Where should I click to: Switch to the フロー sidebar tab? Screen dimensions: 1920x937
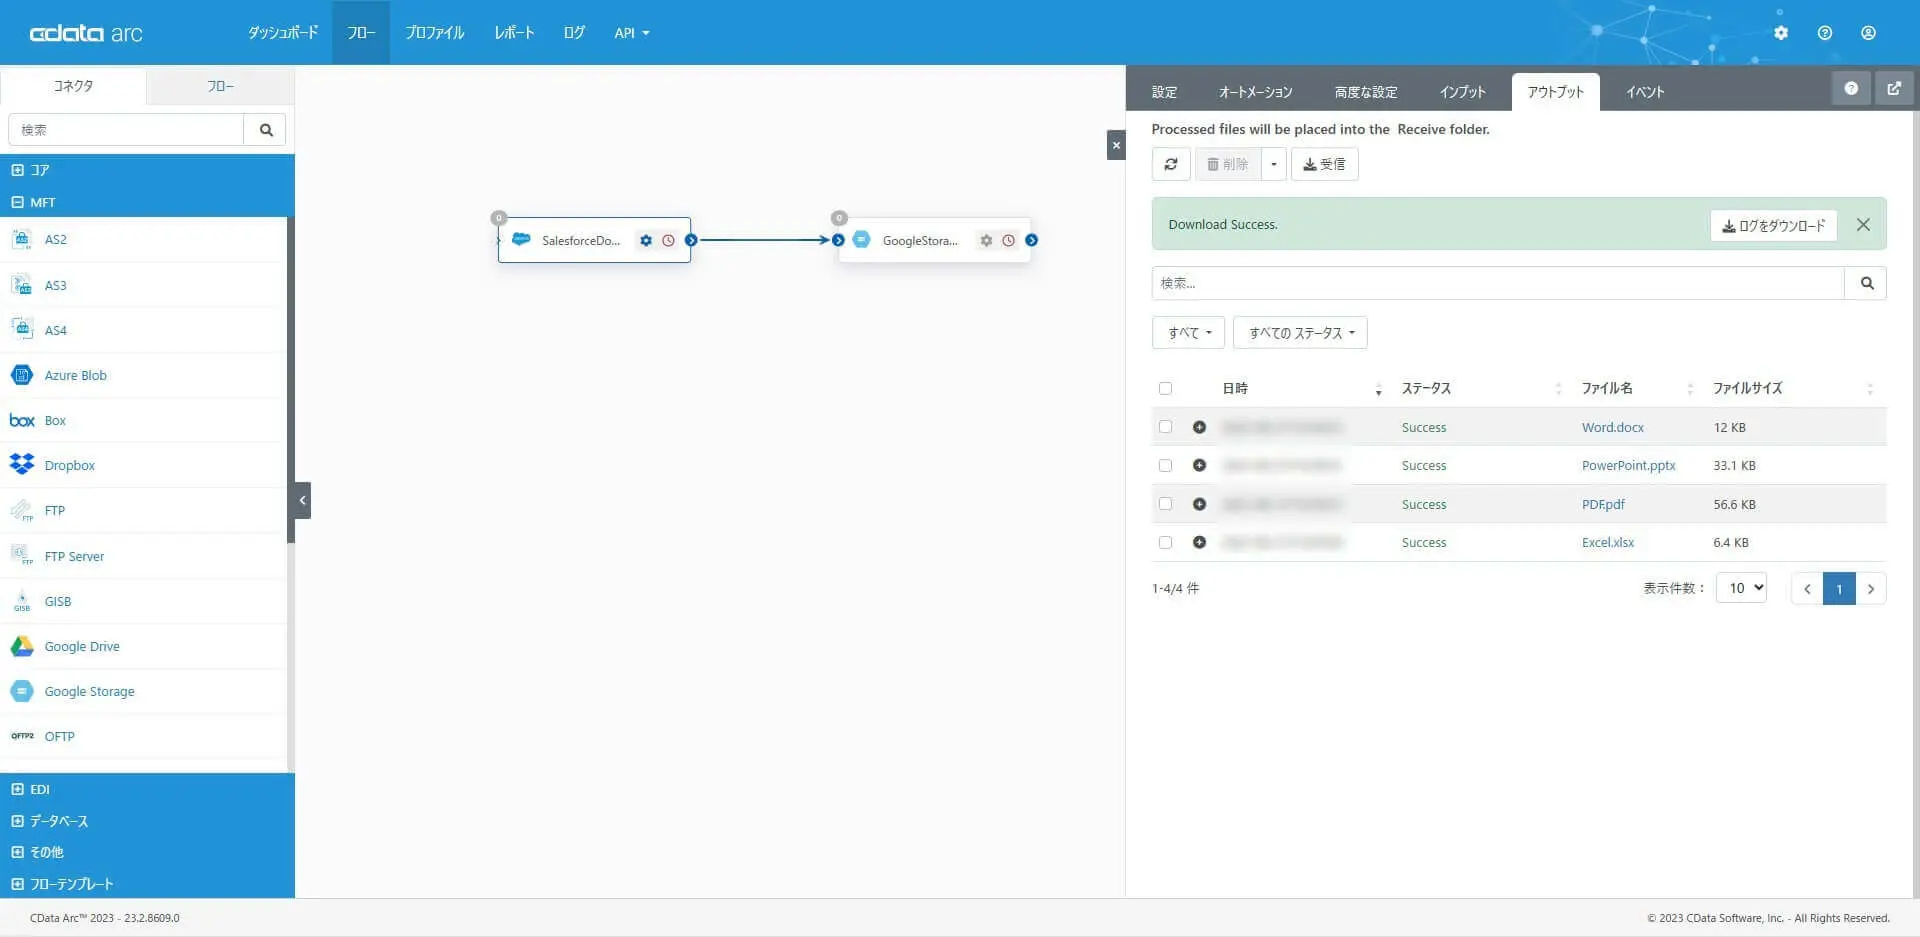(x=221, y=87)
